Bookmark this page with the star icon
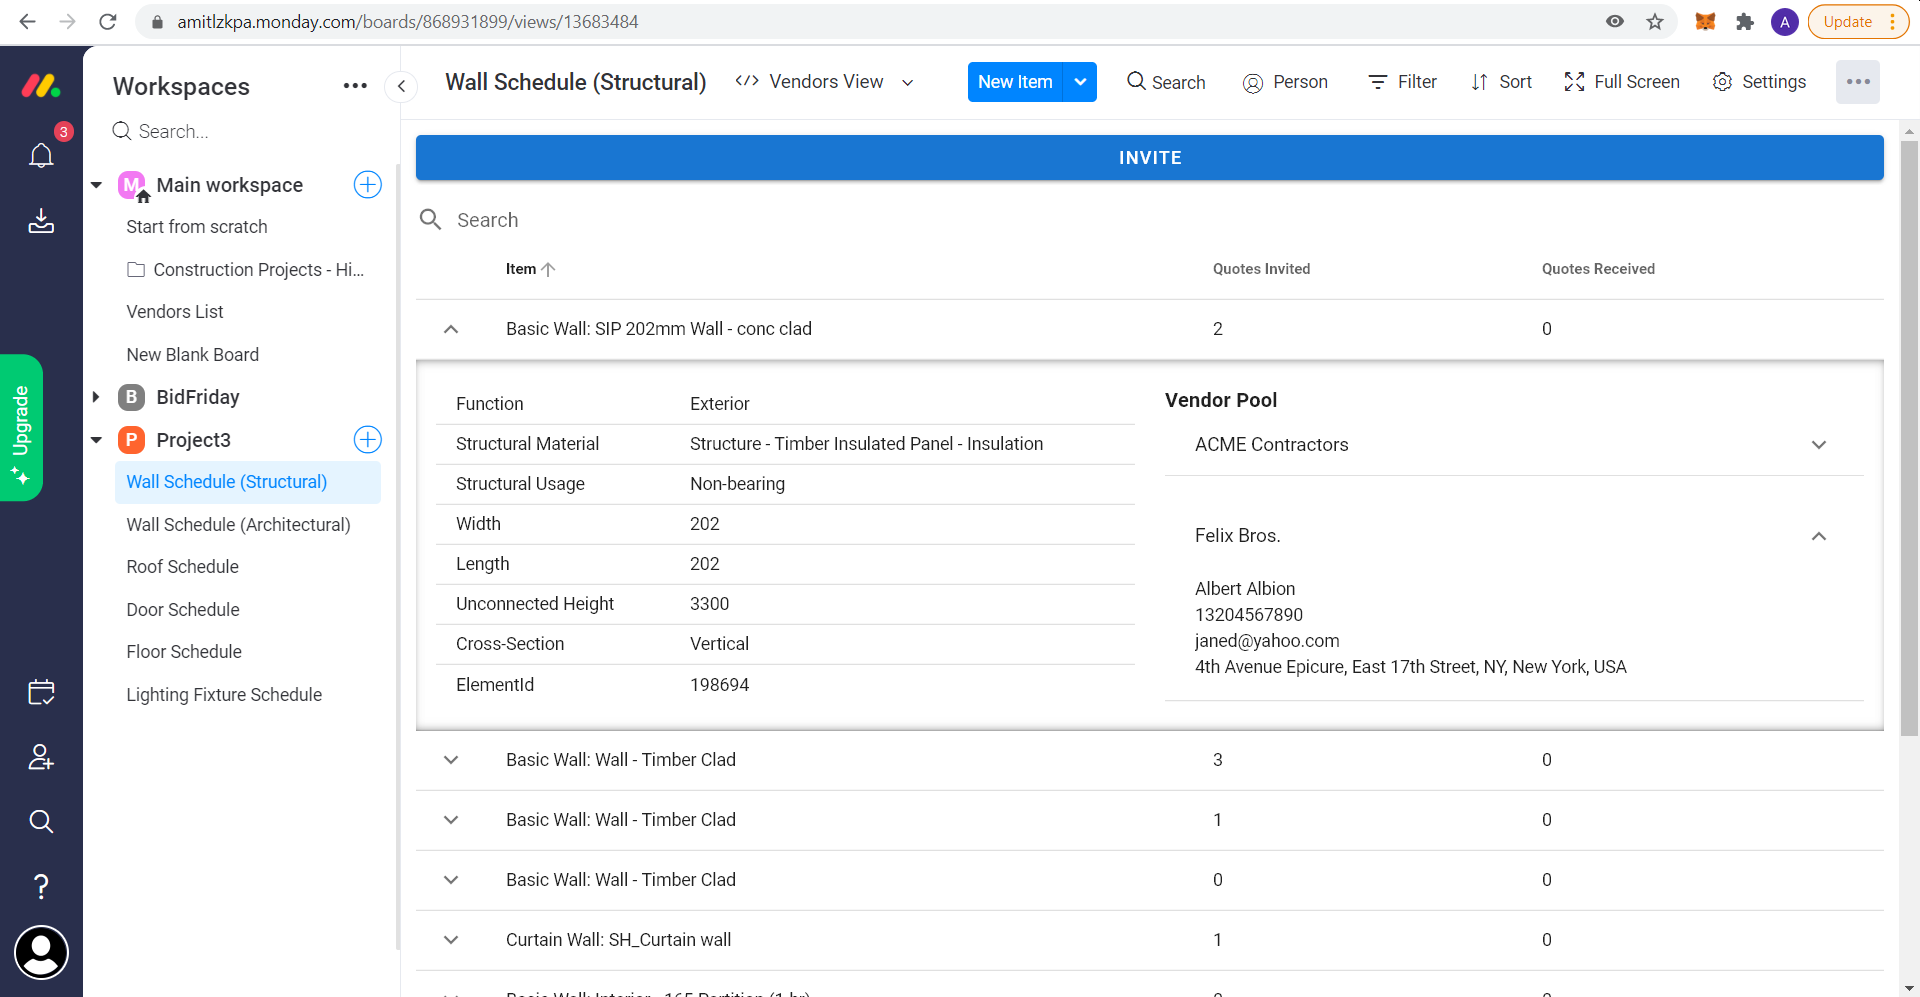This screenshot has width=1920, height=997. tap(1655, 22)
